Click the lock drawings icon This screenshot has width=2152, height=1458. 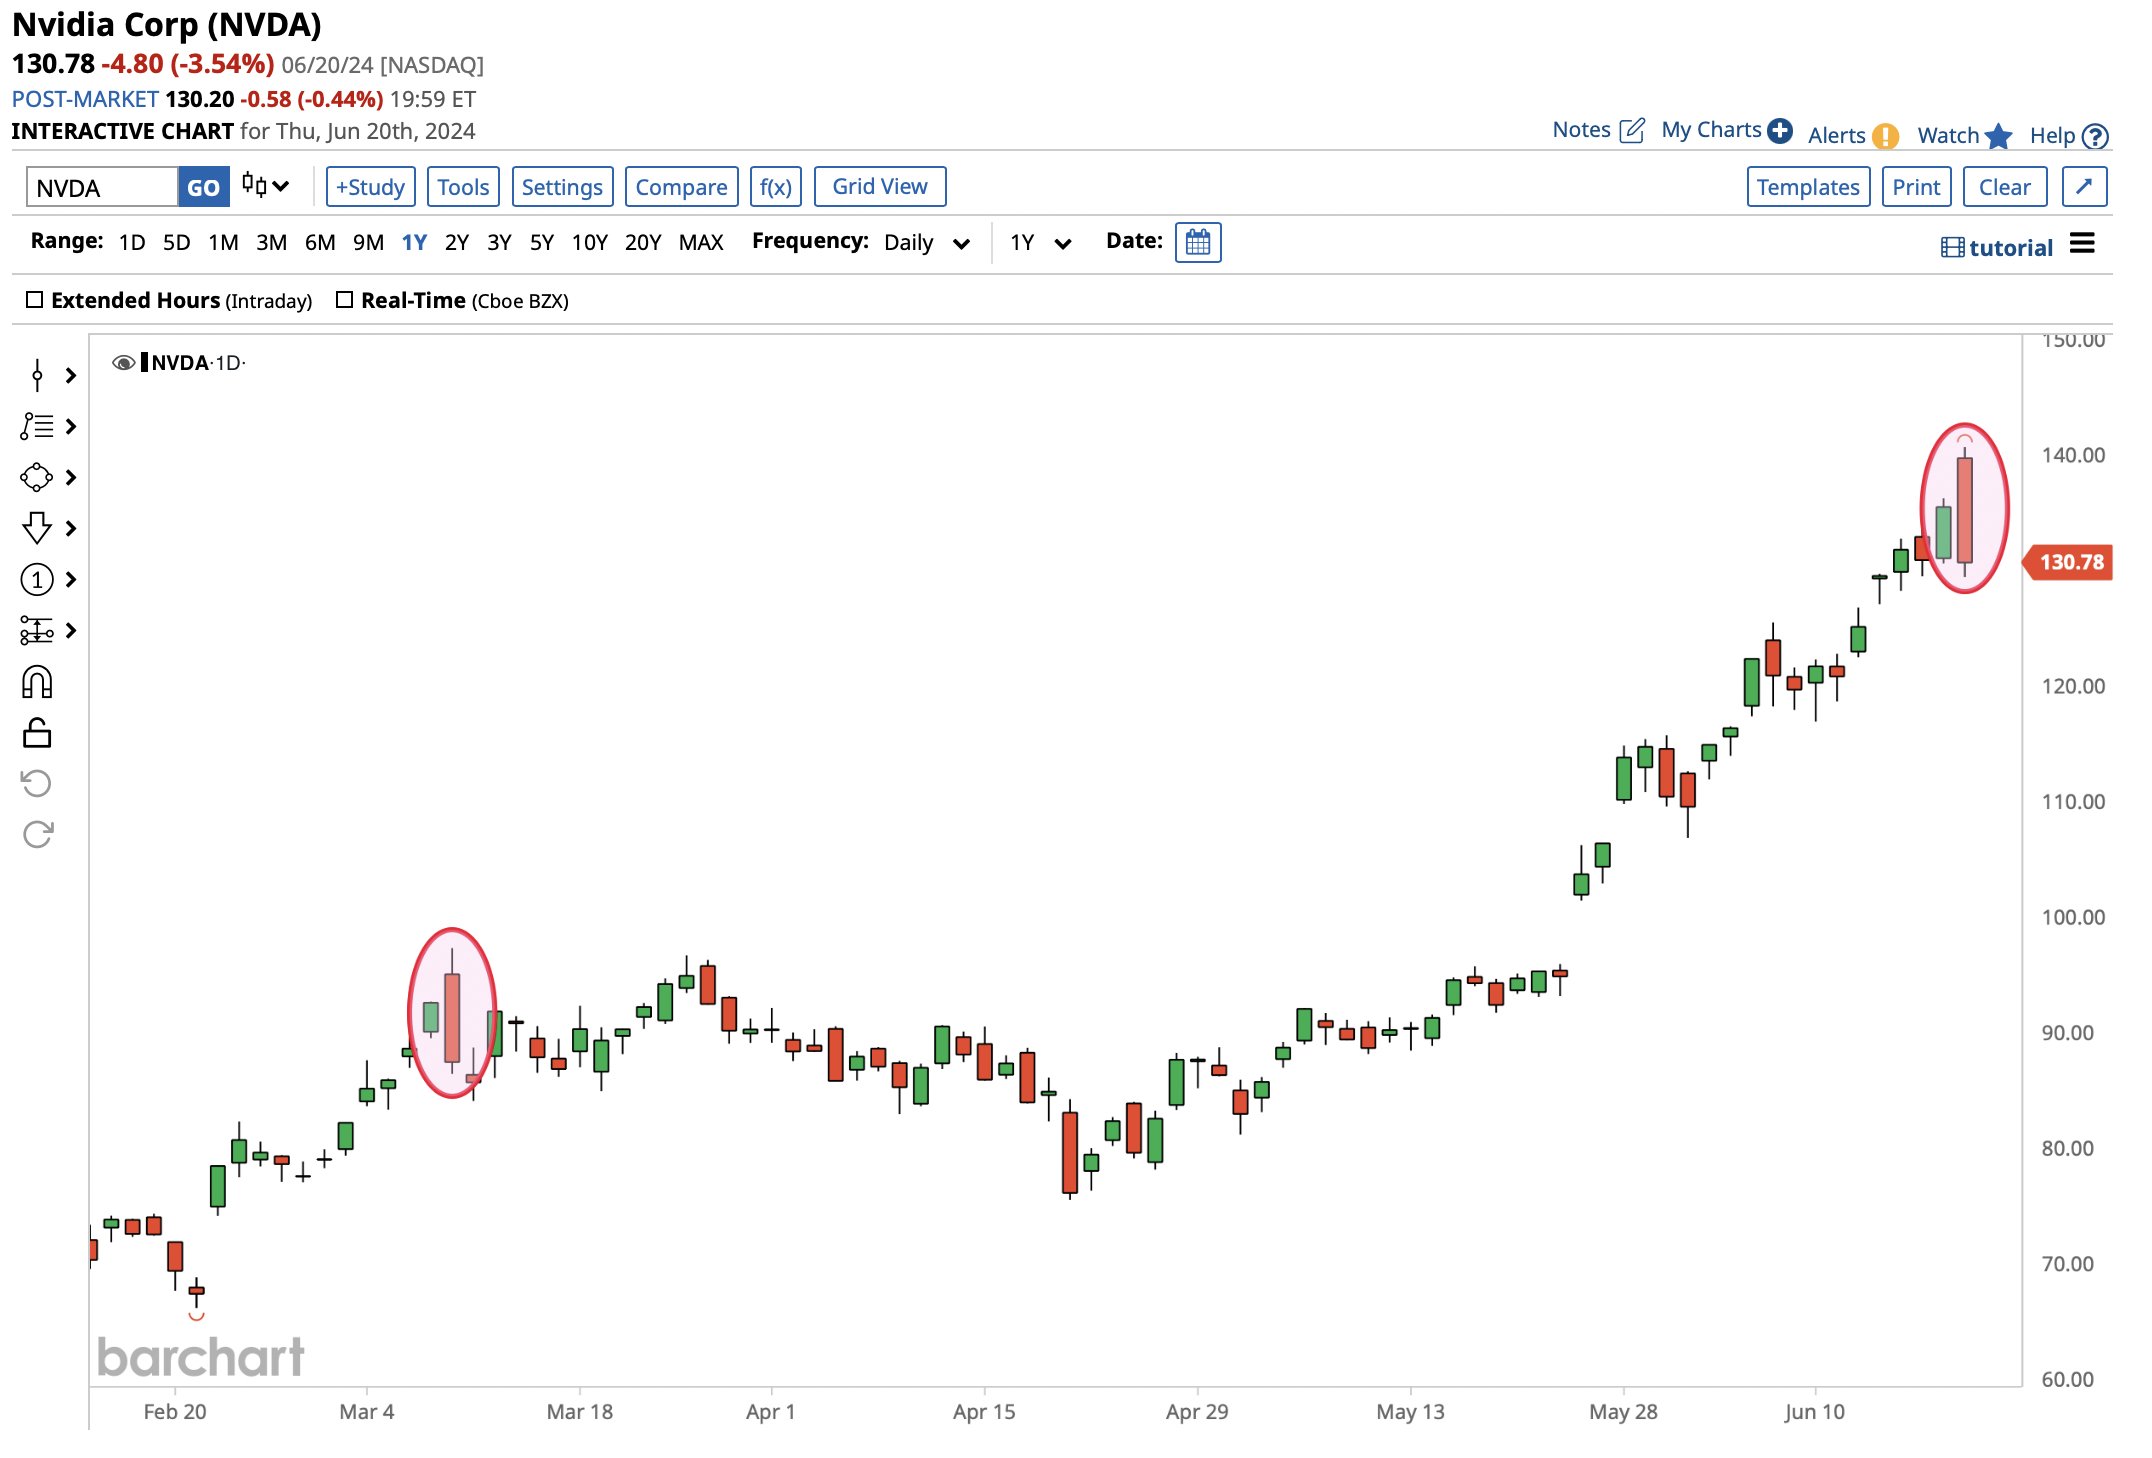coord(37,734)
